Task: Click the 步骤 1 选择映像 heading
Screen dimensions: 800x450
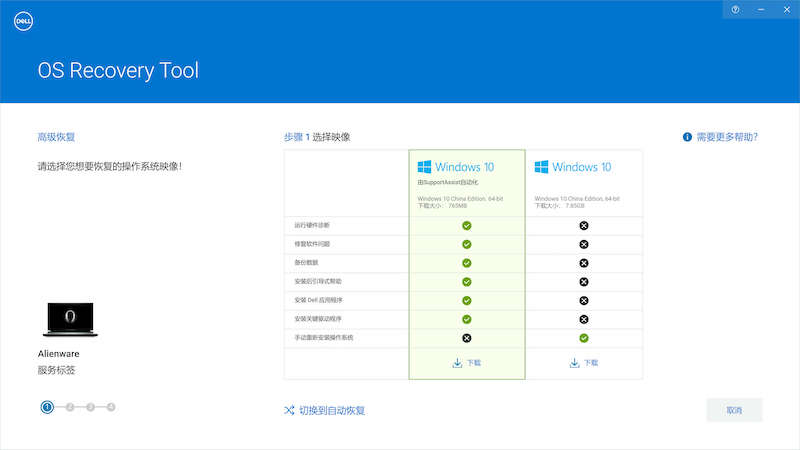Action: point(317,137)
